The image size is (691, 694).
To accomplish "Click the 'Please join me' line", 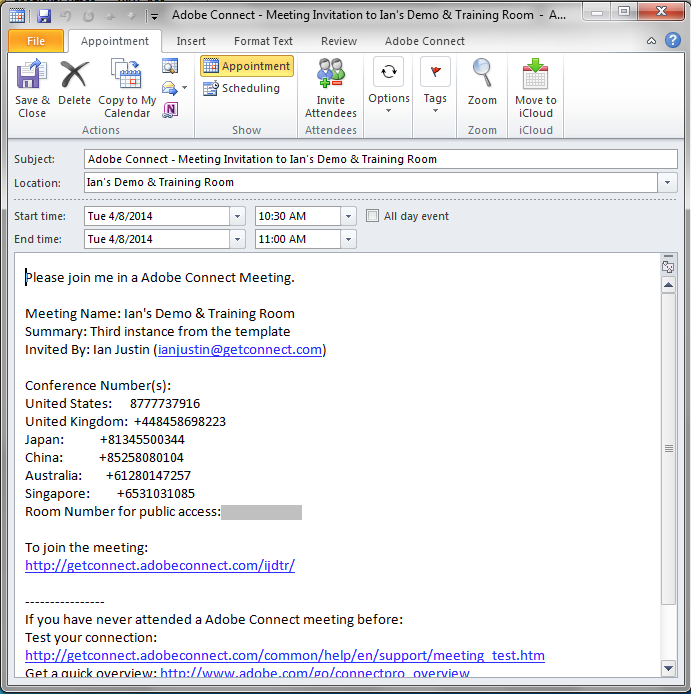I will tap(160, 278).
